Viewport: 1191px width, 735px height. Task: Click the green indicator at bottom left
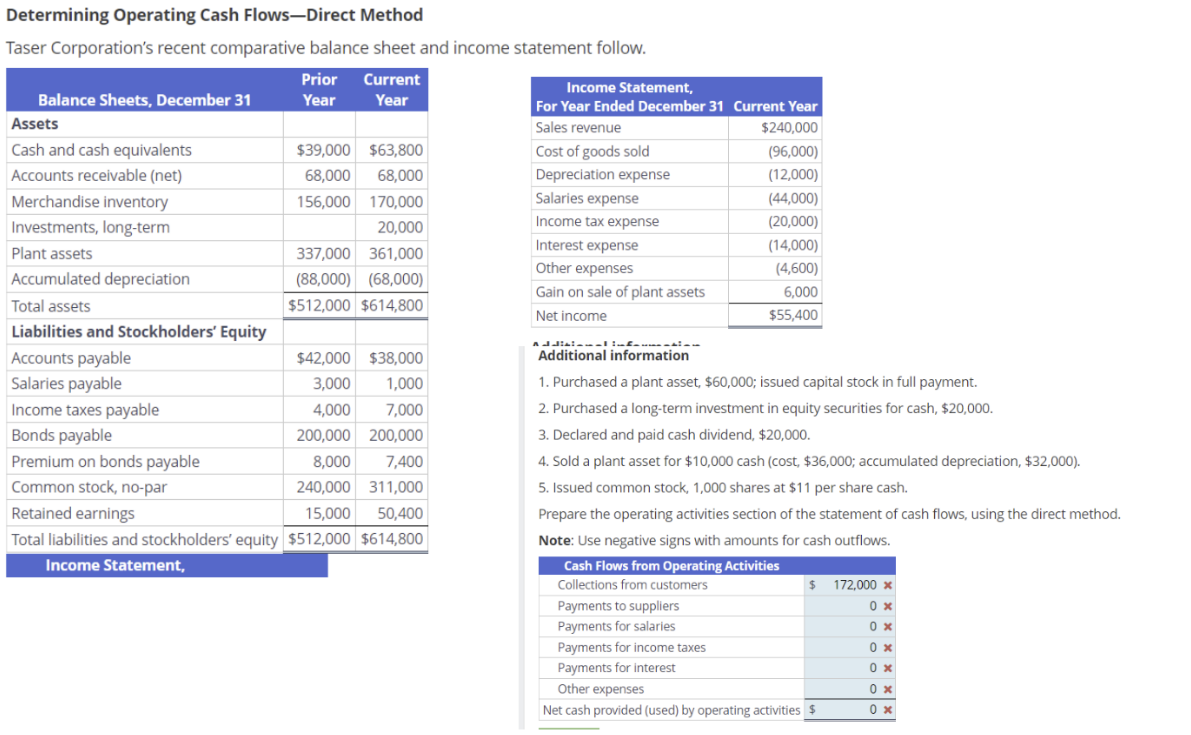570,730
